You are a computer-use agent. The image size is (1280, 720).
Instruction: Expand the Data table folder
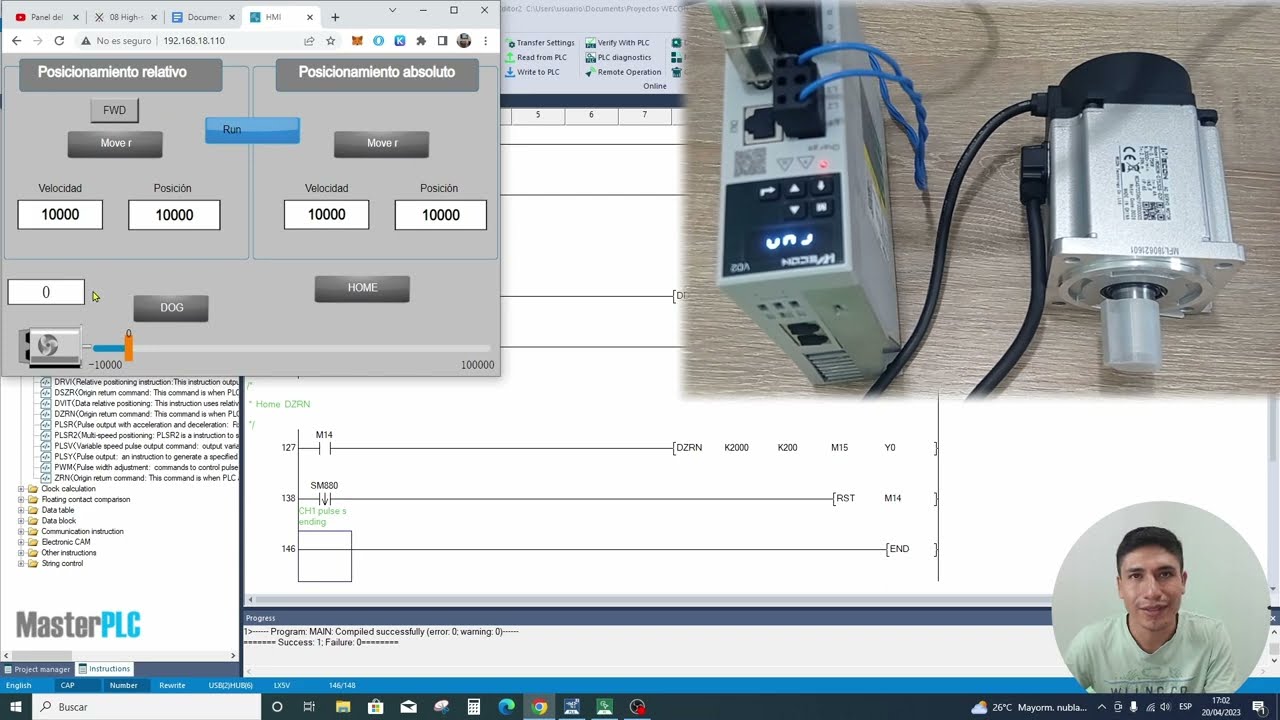click(x=21, y=510)
